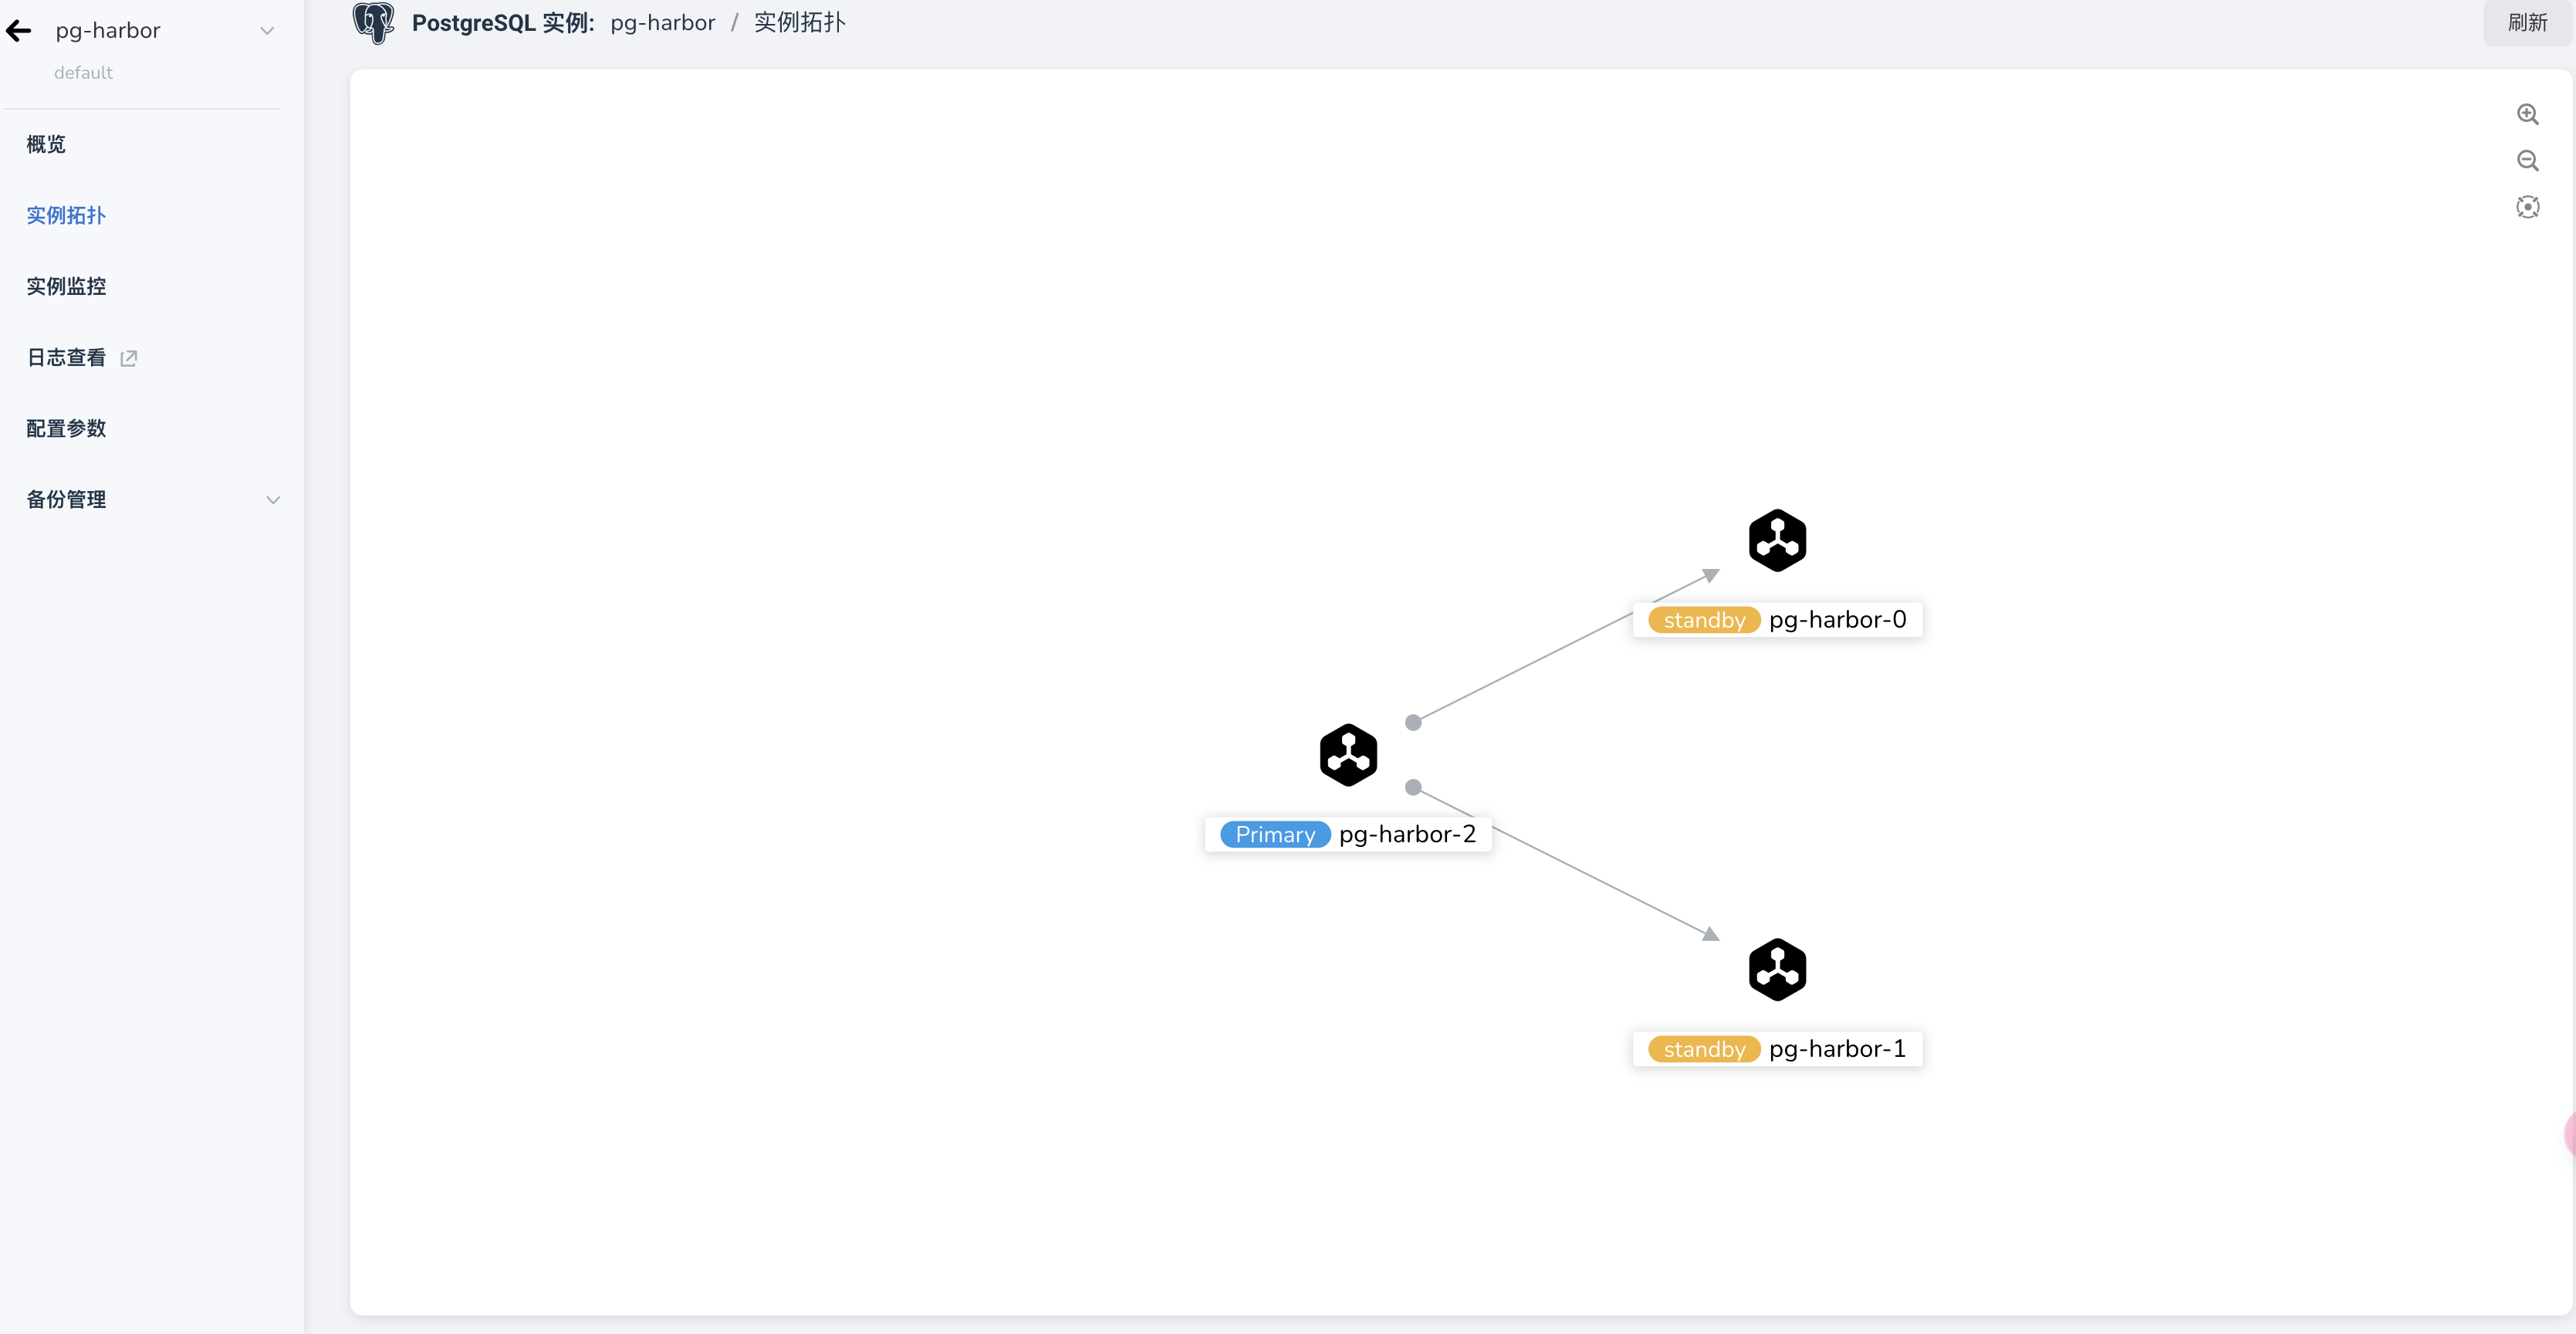Image resolution: width=2576 pixels, height=1334 pixels.
Task: Select the pg-harbor-1 standby node icon
Action: tap(1777, 969)
